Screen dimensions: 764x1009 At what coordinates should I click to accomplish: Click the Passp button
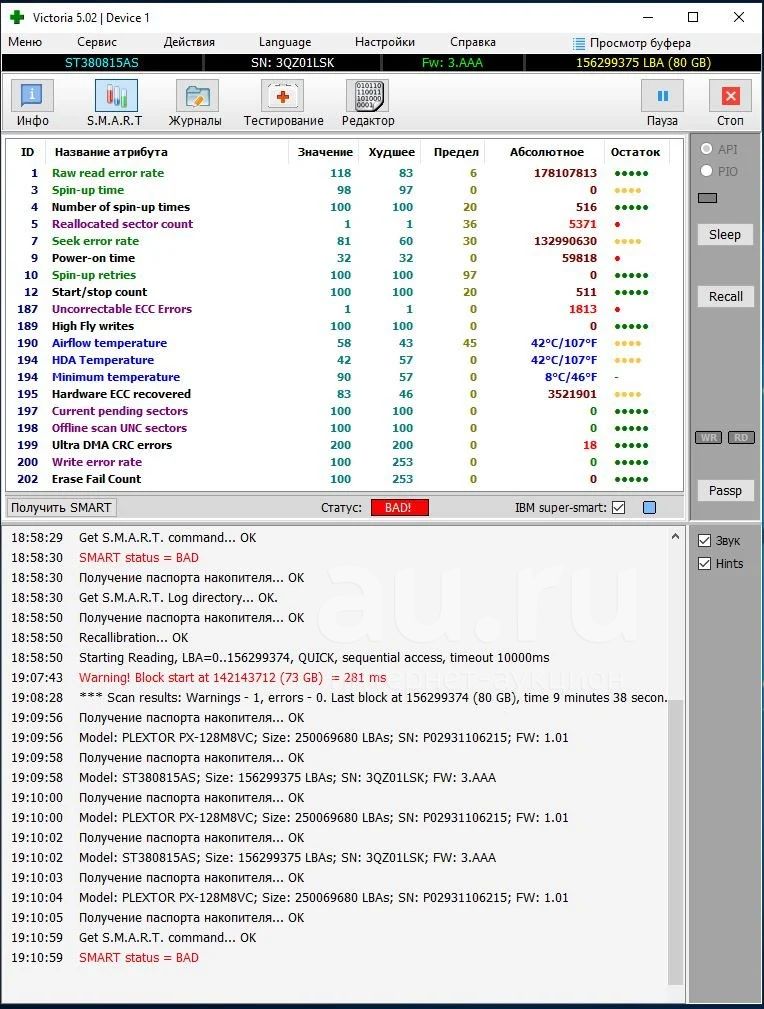[725, 490]
